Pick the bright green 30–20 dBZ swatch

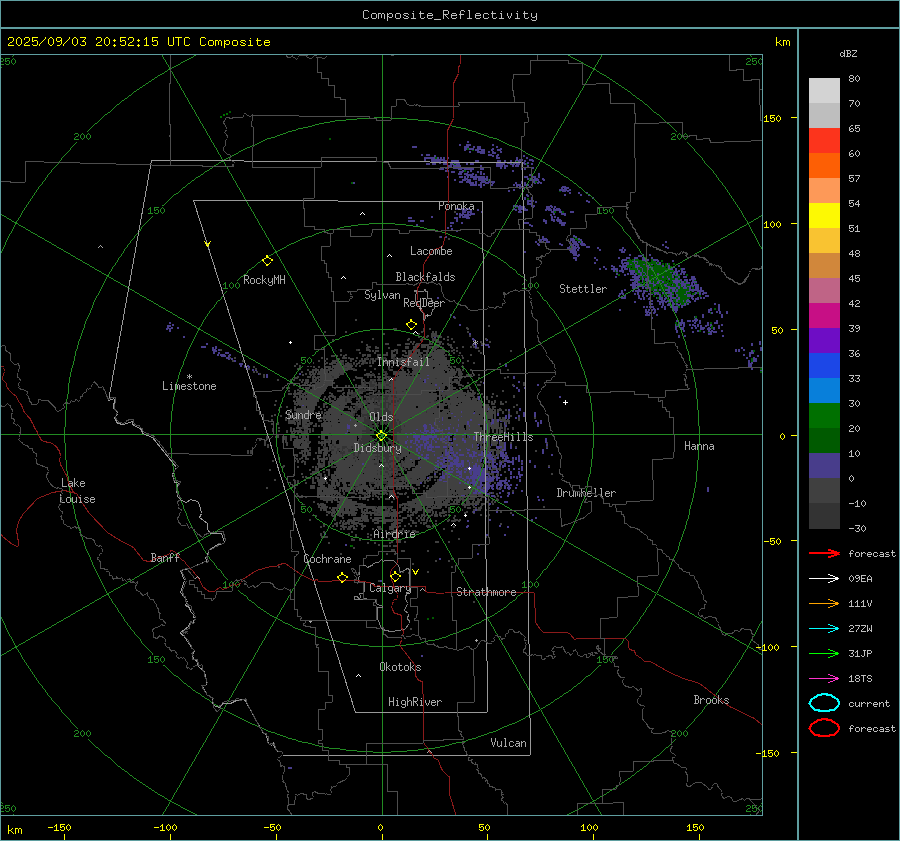point(824,416)
